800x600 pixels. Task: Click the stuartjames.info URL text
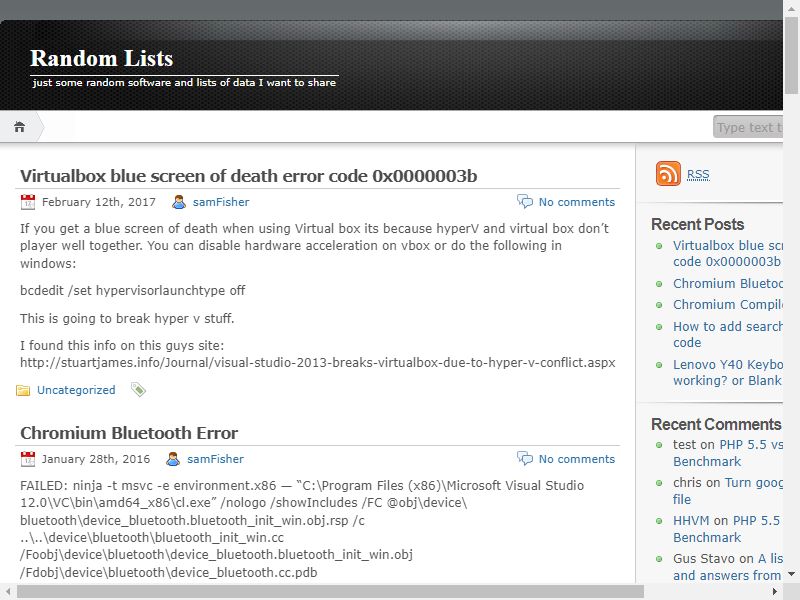click(x=317, y=363)
